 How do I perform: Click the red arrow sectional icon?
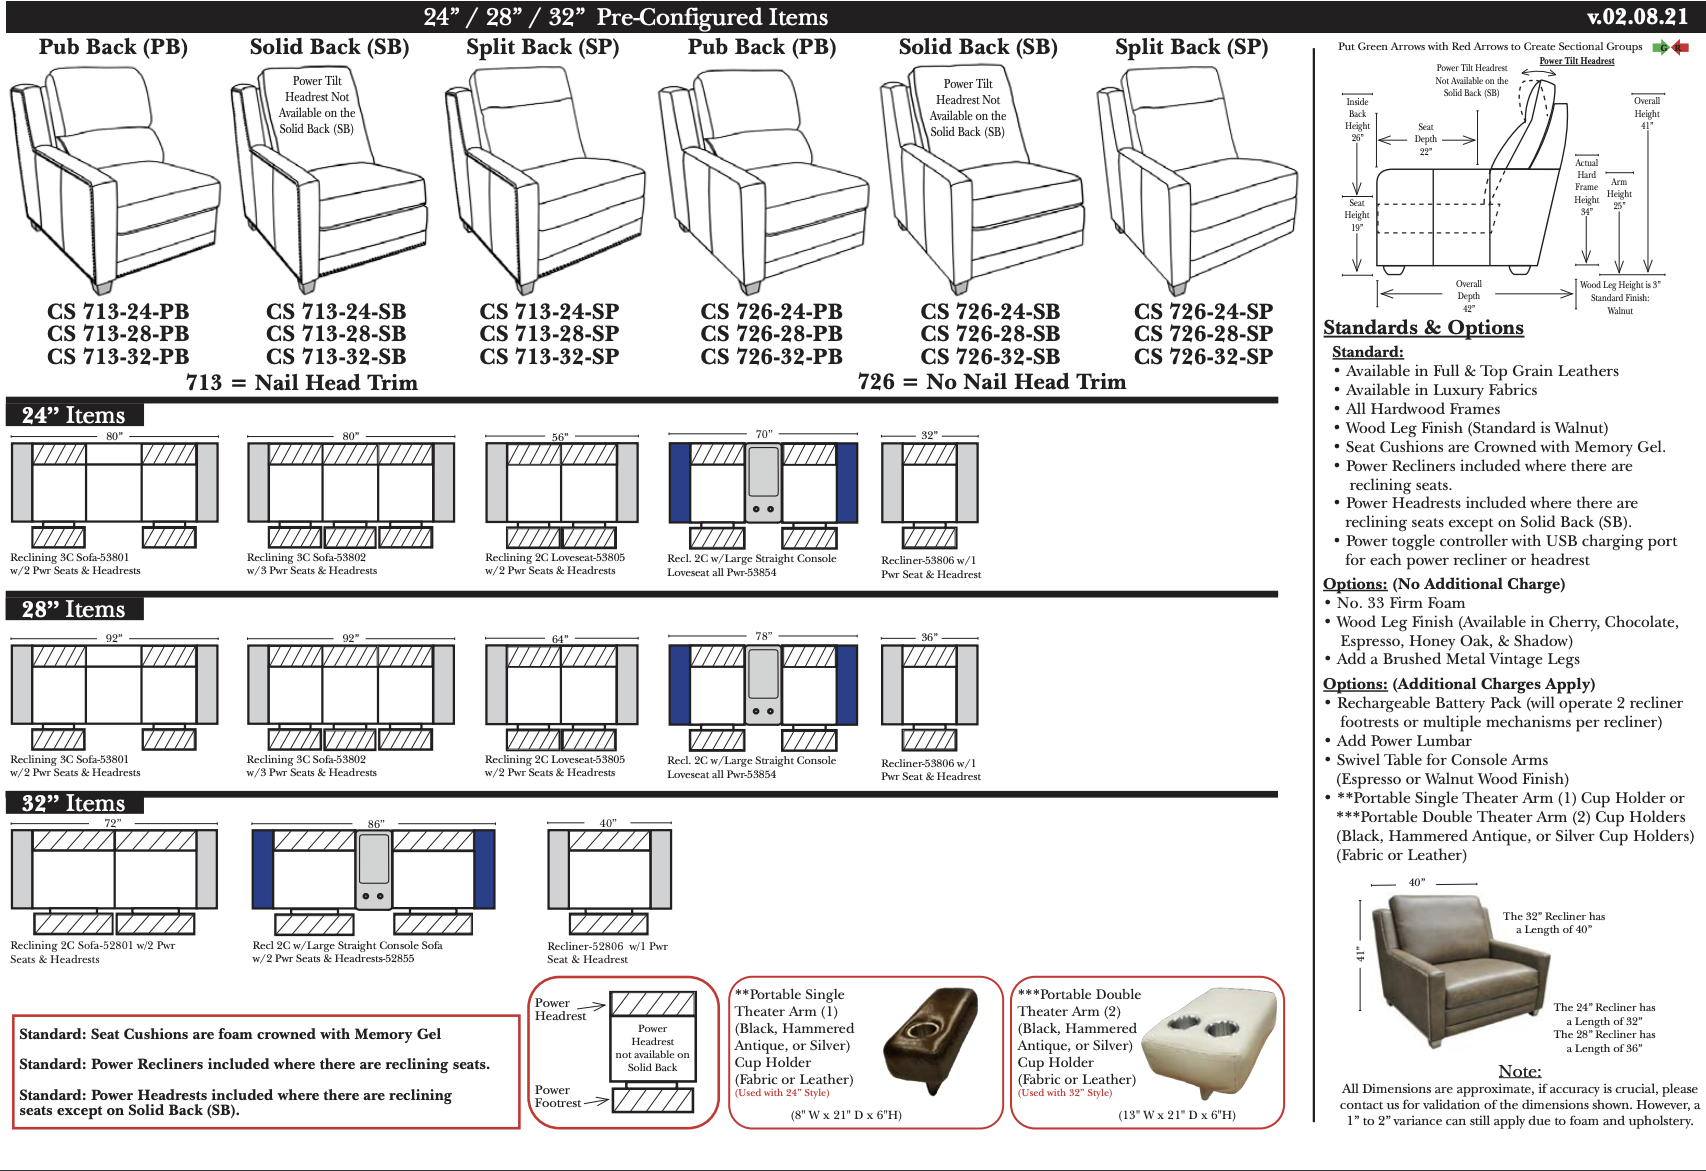click(1681, 47)
